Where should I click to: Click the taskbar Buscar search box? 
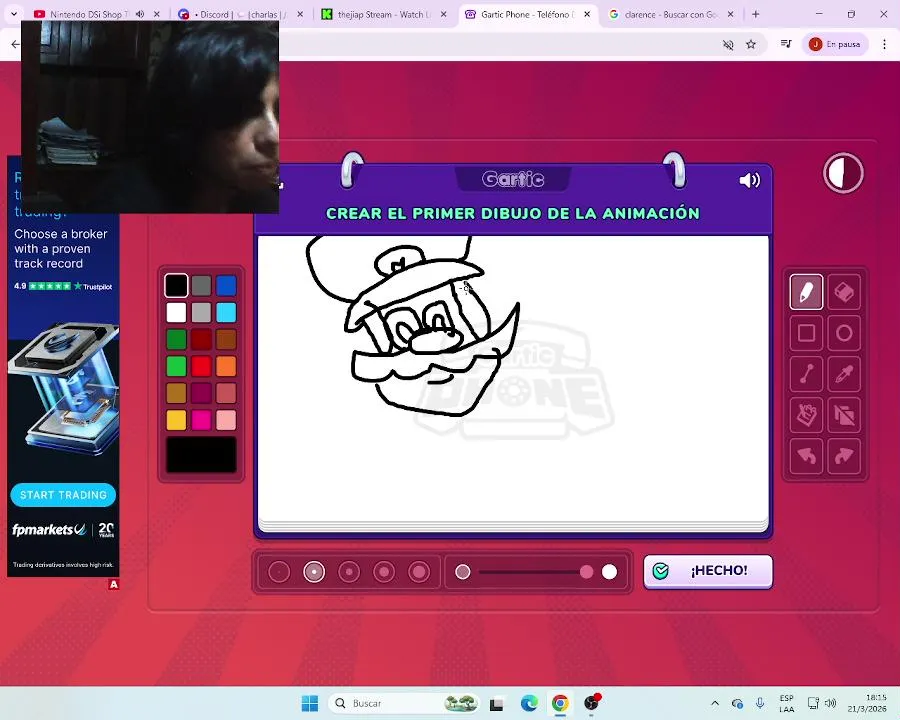click(404, 703)
